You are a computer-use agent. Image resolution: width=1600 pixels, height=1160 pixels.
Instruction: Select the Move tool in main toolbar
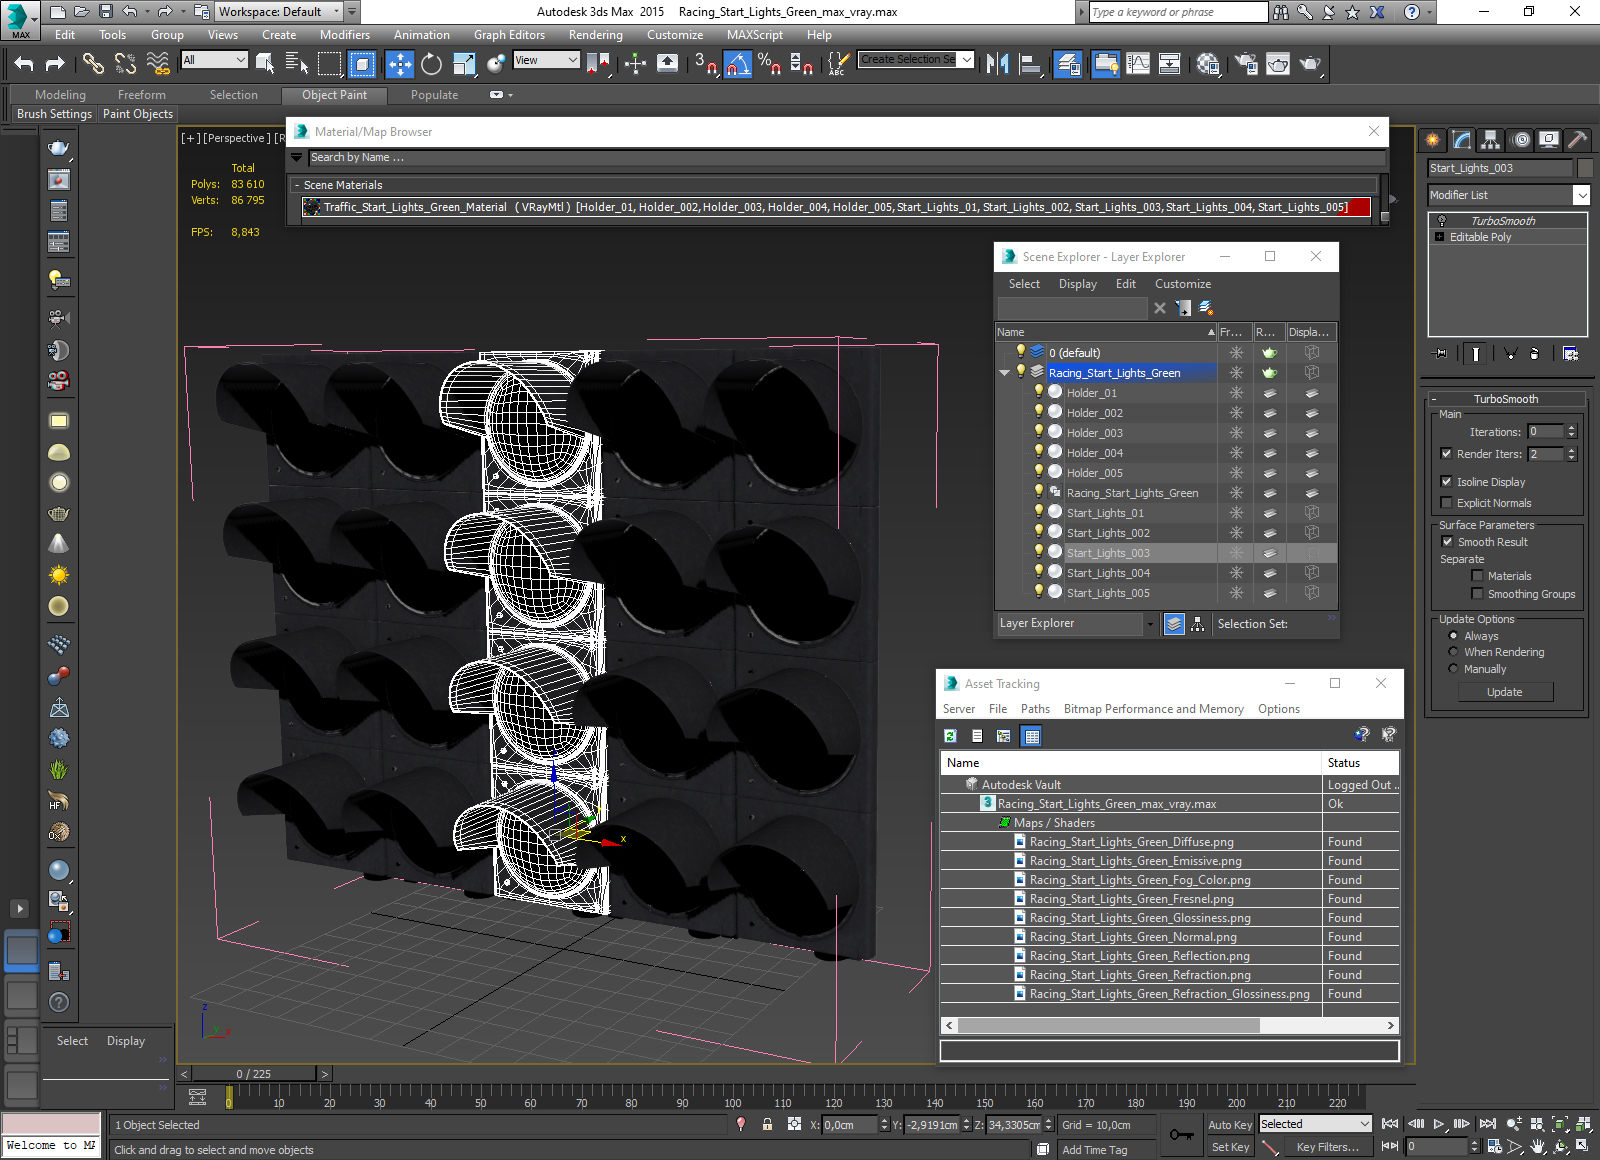(399, 65)
